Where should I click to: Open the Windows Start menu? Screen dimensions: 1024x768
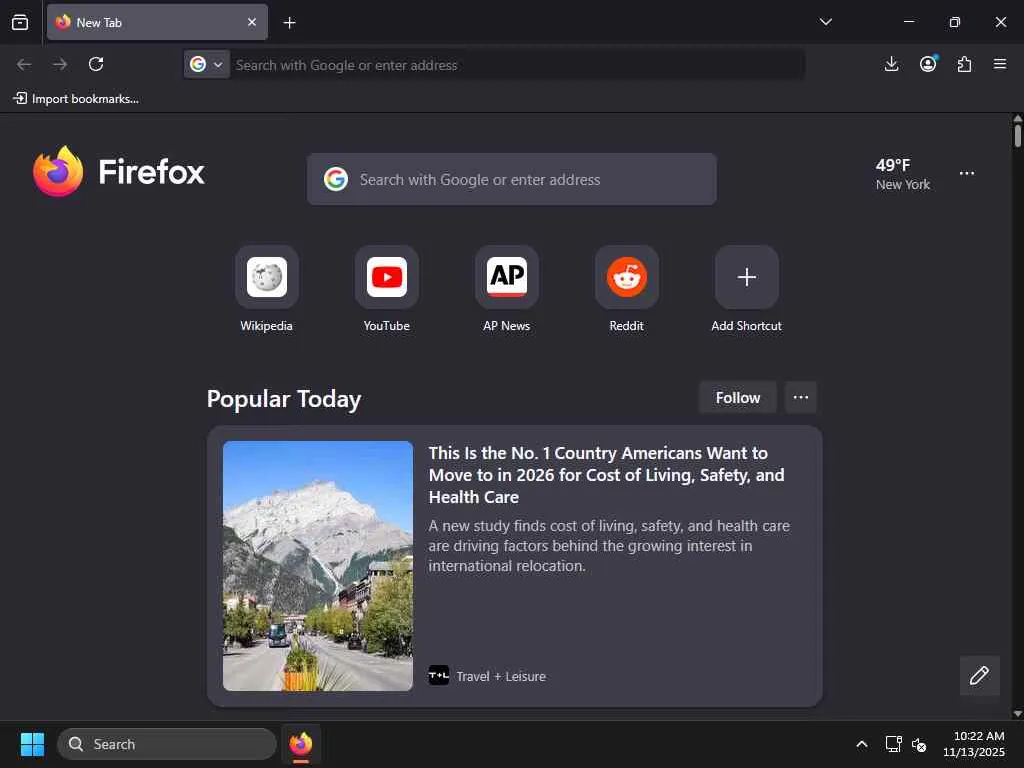click(x=32, y=744)
